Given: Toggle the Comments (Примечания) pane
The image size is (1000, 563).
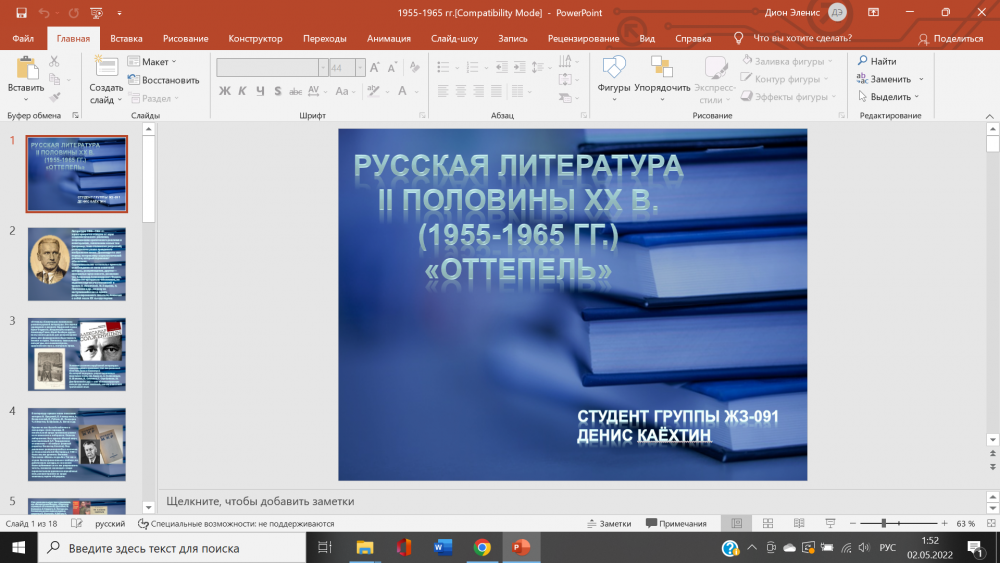Looking at the screenshot, I should 676,523.
